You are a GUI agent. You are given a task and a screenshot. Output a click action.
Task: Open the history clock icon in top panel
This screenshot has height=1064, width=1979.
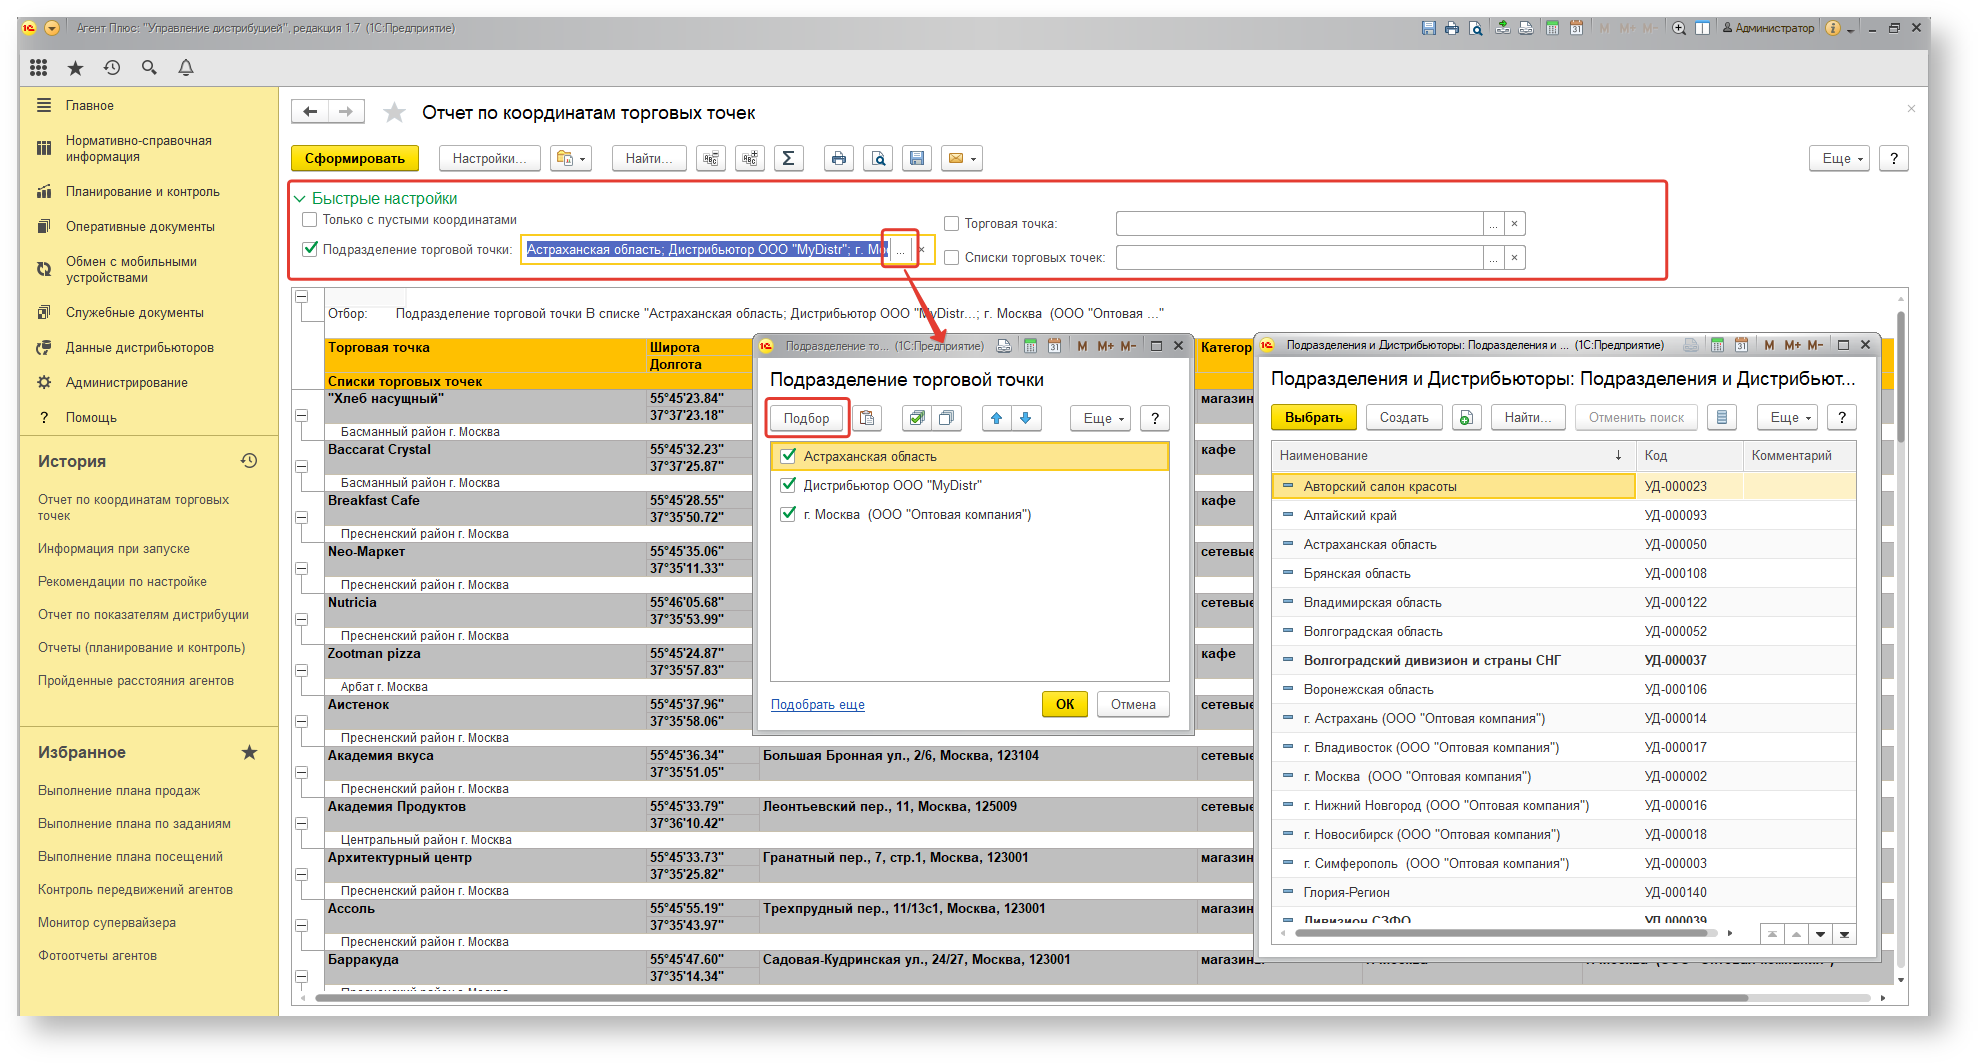click(112, 68)
